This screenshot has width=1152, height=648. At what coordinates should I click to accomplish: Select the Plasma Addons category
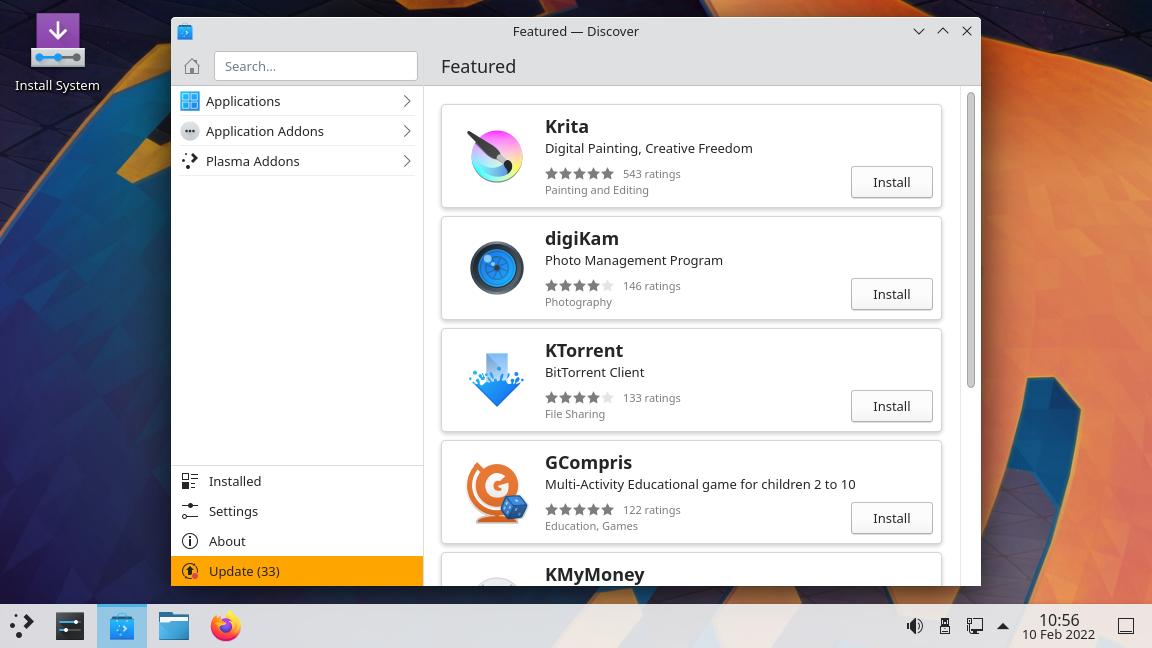coord(297,161)
